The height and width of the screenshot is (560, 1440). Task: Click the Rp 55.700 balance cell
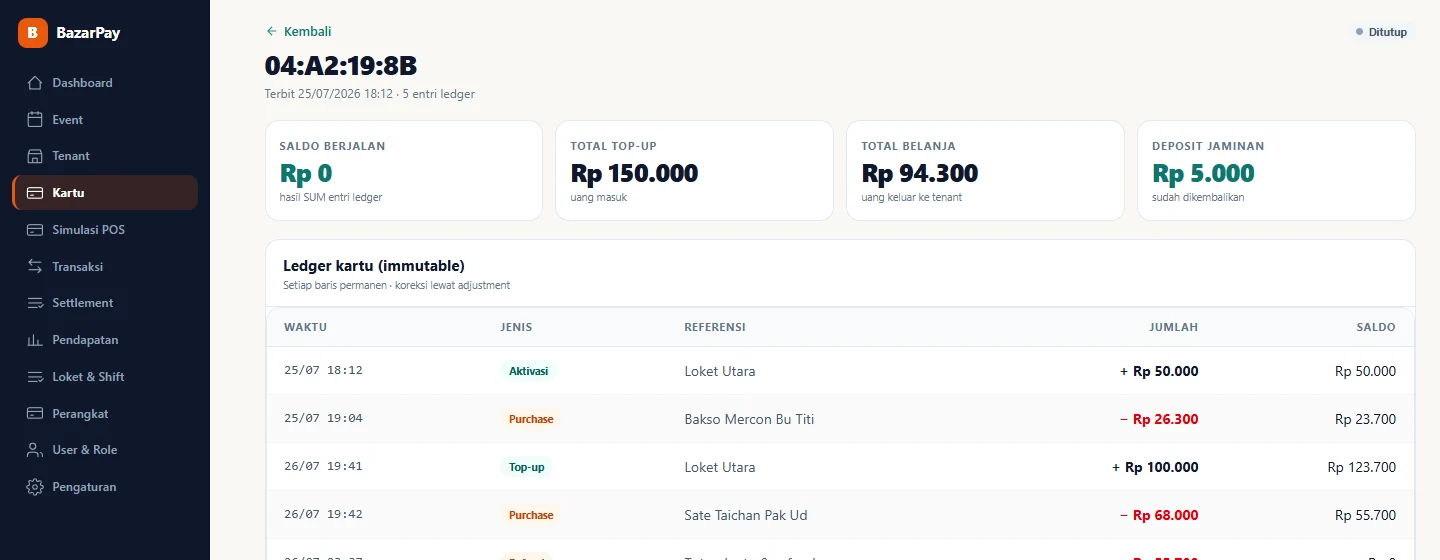coord(1366,515)
